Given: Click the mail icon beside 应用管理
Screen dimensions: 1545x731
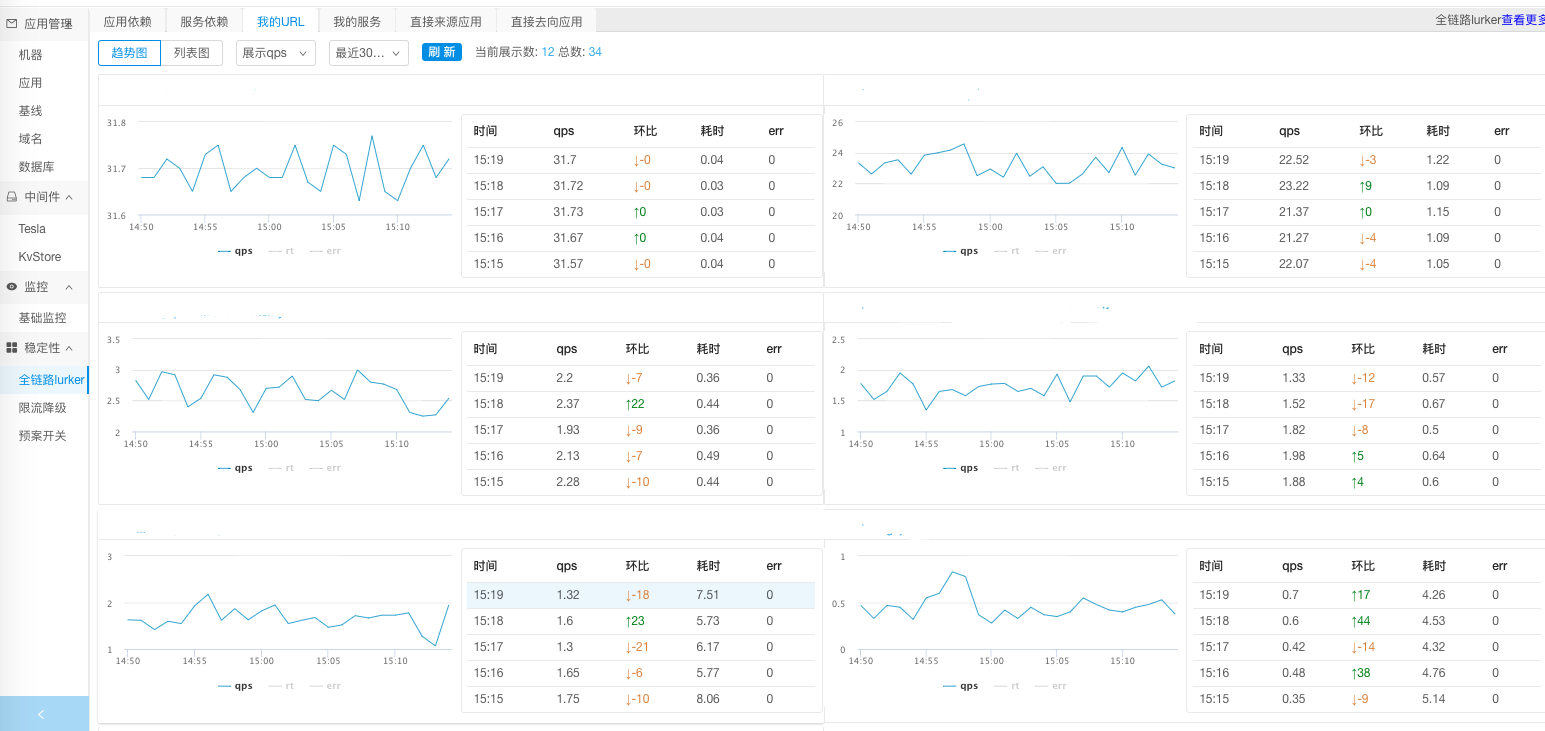Looking at the screenshot, I should point(12,23).
